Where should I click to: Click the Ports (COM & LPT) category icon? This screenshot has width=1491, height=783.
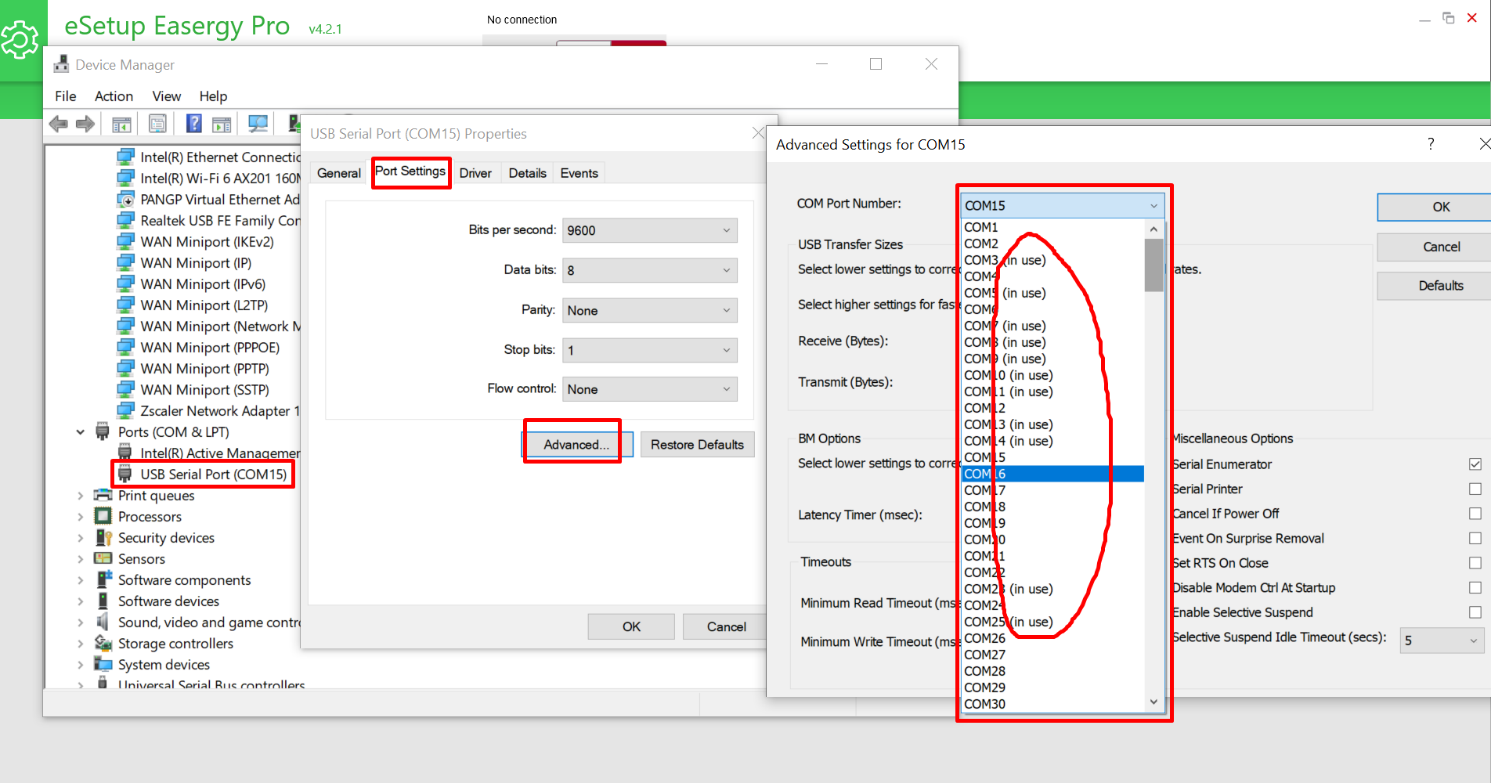click(102, 432)
